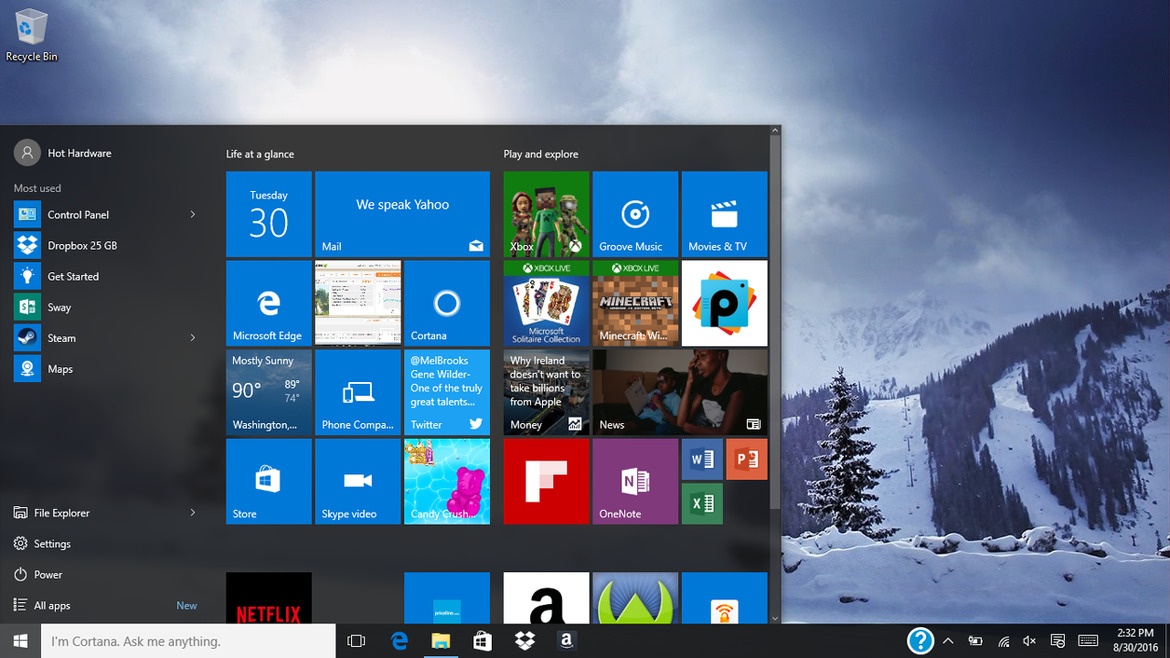Open the Mail tile

click(x=402, y=214)
